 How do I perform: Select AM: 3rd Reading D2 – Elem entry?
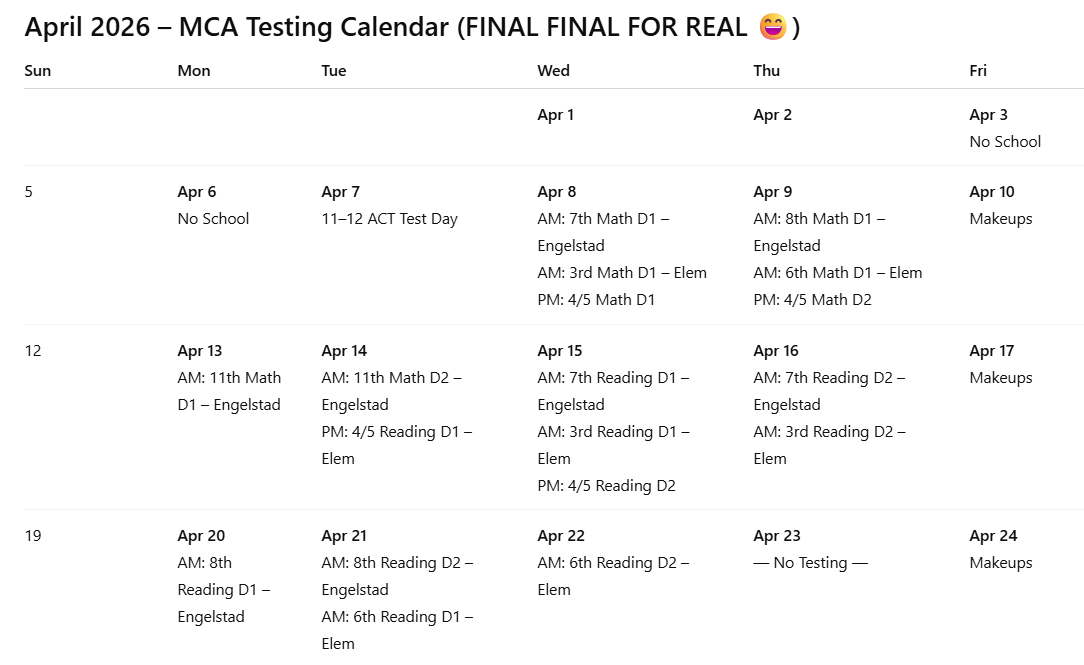pos(829,445)
